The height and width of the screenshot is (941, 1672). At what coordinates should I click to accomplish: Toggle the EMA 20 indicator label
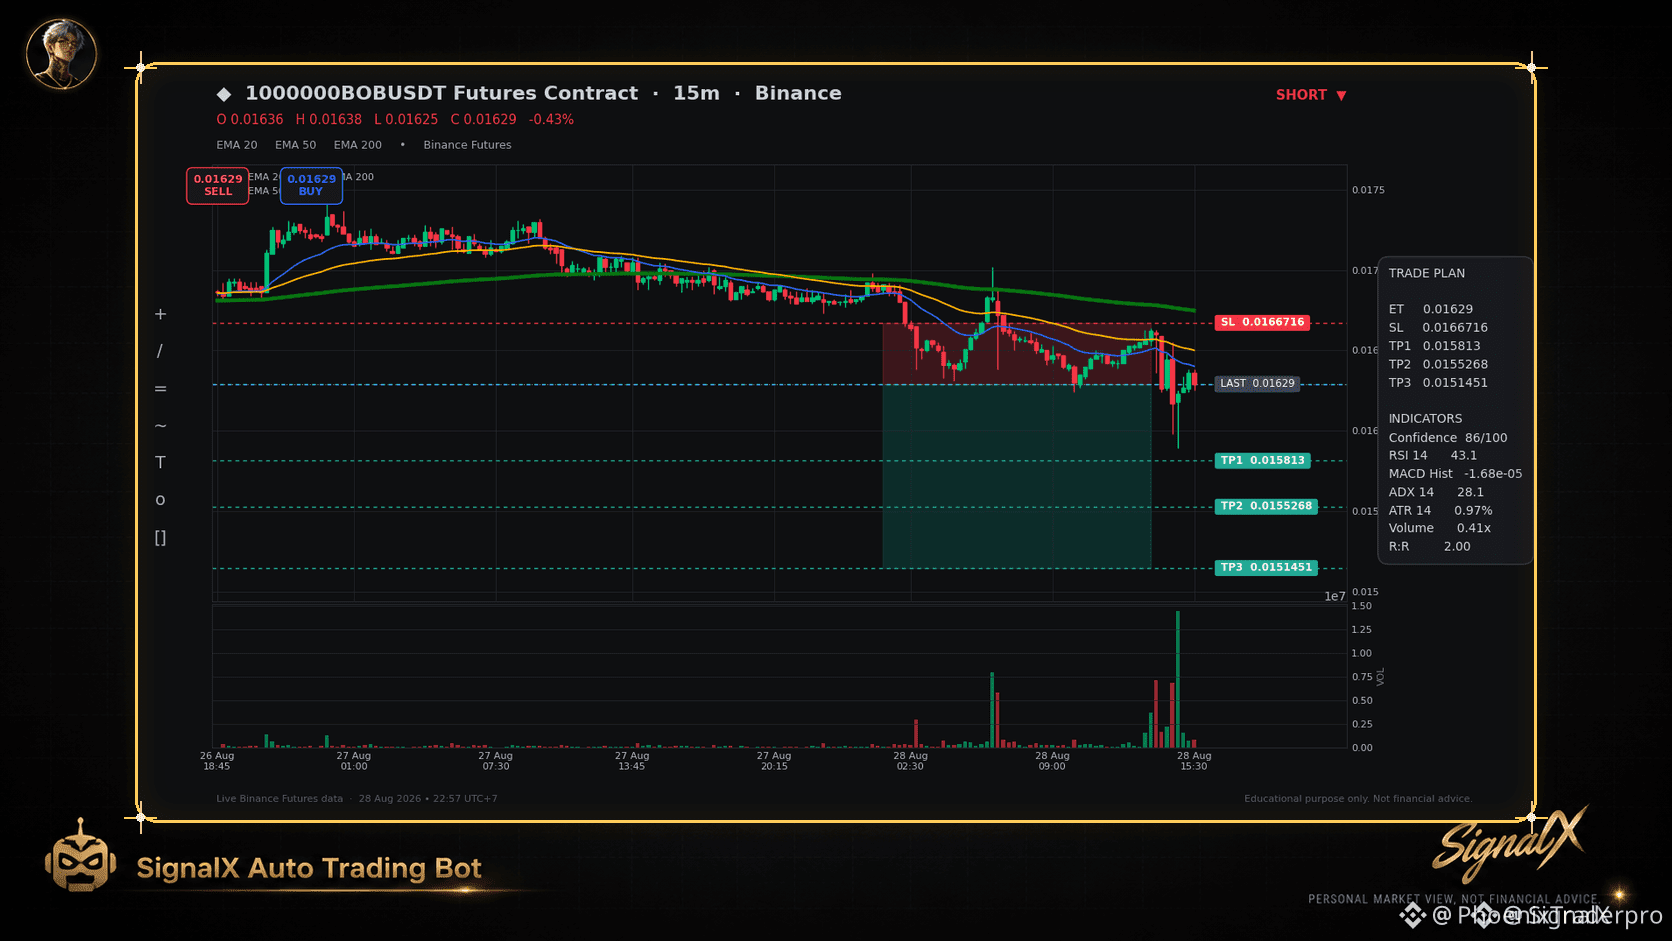pyautogui.click(x=237, y=145)
